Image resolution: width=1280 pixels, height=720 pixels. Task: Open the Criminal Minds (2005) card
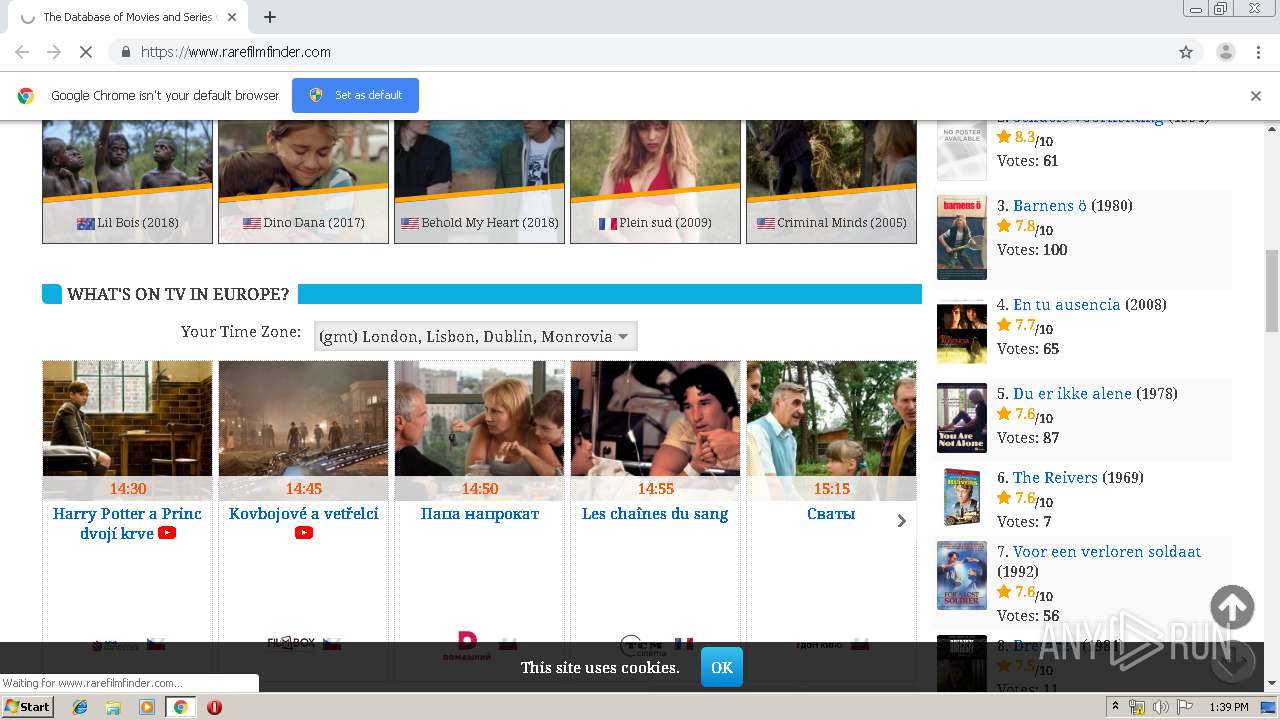click(x=831, y=181)
